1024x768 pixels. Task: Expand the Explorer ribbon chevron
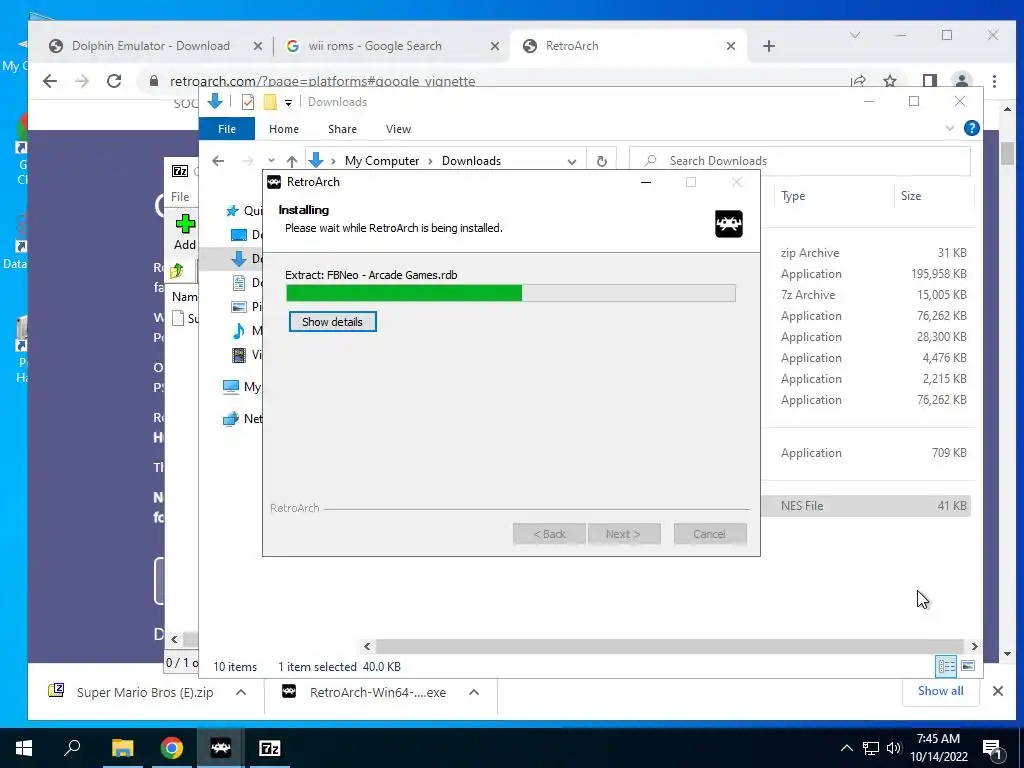(950, 129)
